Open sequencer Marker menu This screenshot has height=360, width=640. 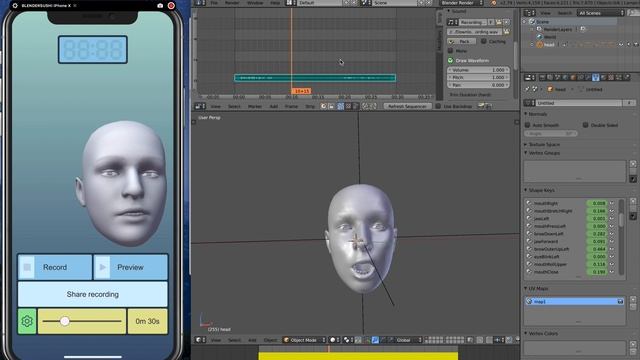[255, 106]
